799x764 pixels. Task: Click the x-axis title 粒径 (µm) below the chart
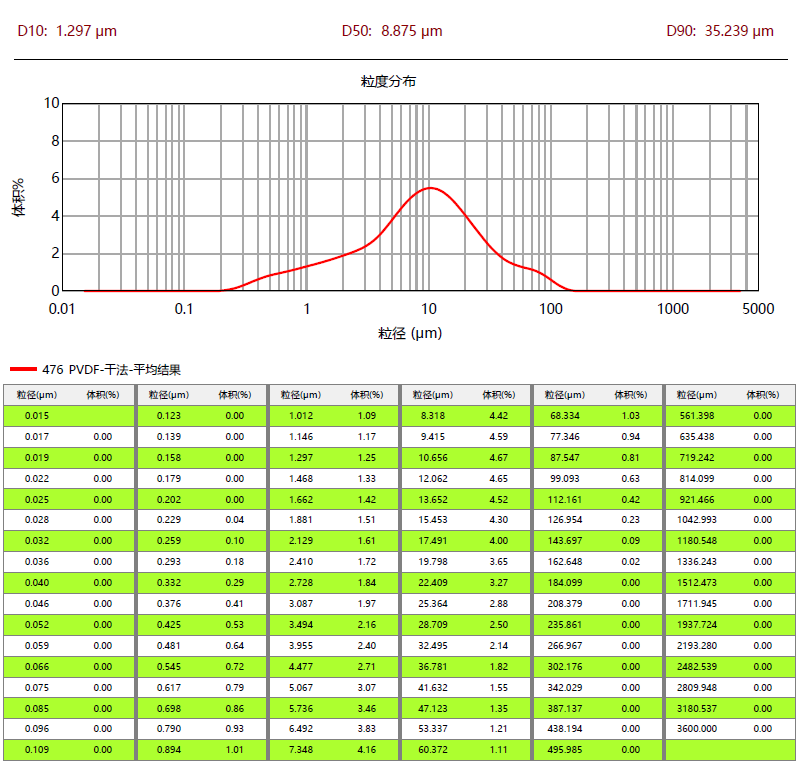tap(409, 333)
